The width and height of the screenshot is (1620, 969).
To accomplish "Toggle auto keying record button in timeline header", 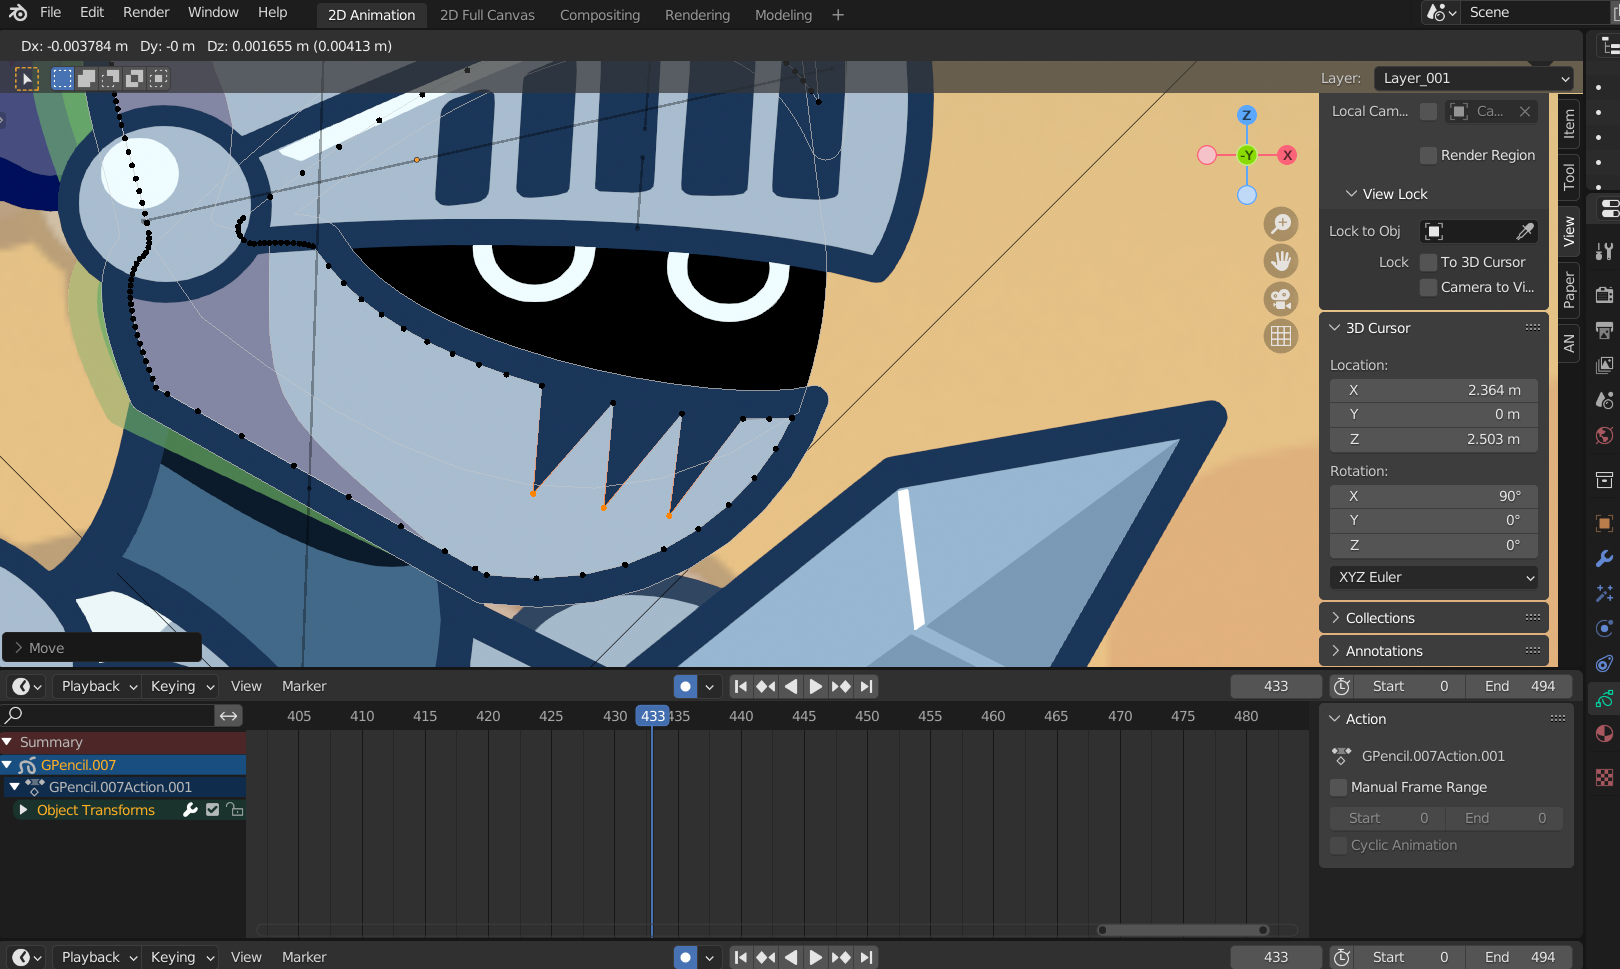I will click(685, 686).
